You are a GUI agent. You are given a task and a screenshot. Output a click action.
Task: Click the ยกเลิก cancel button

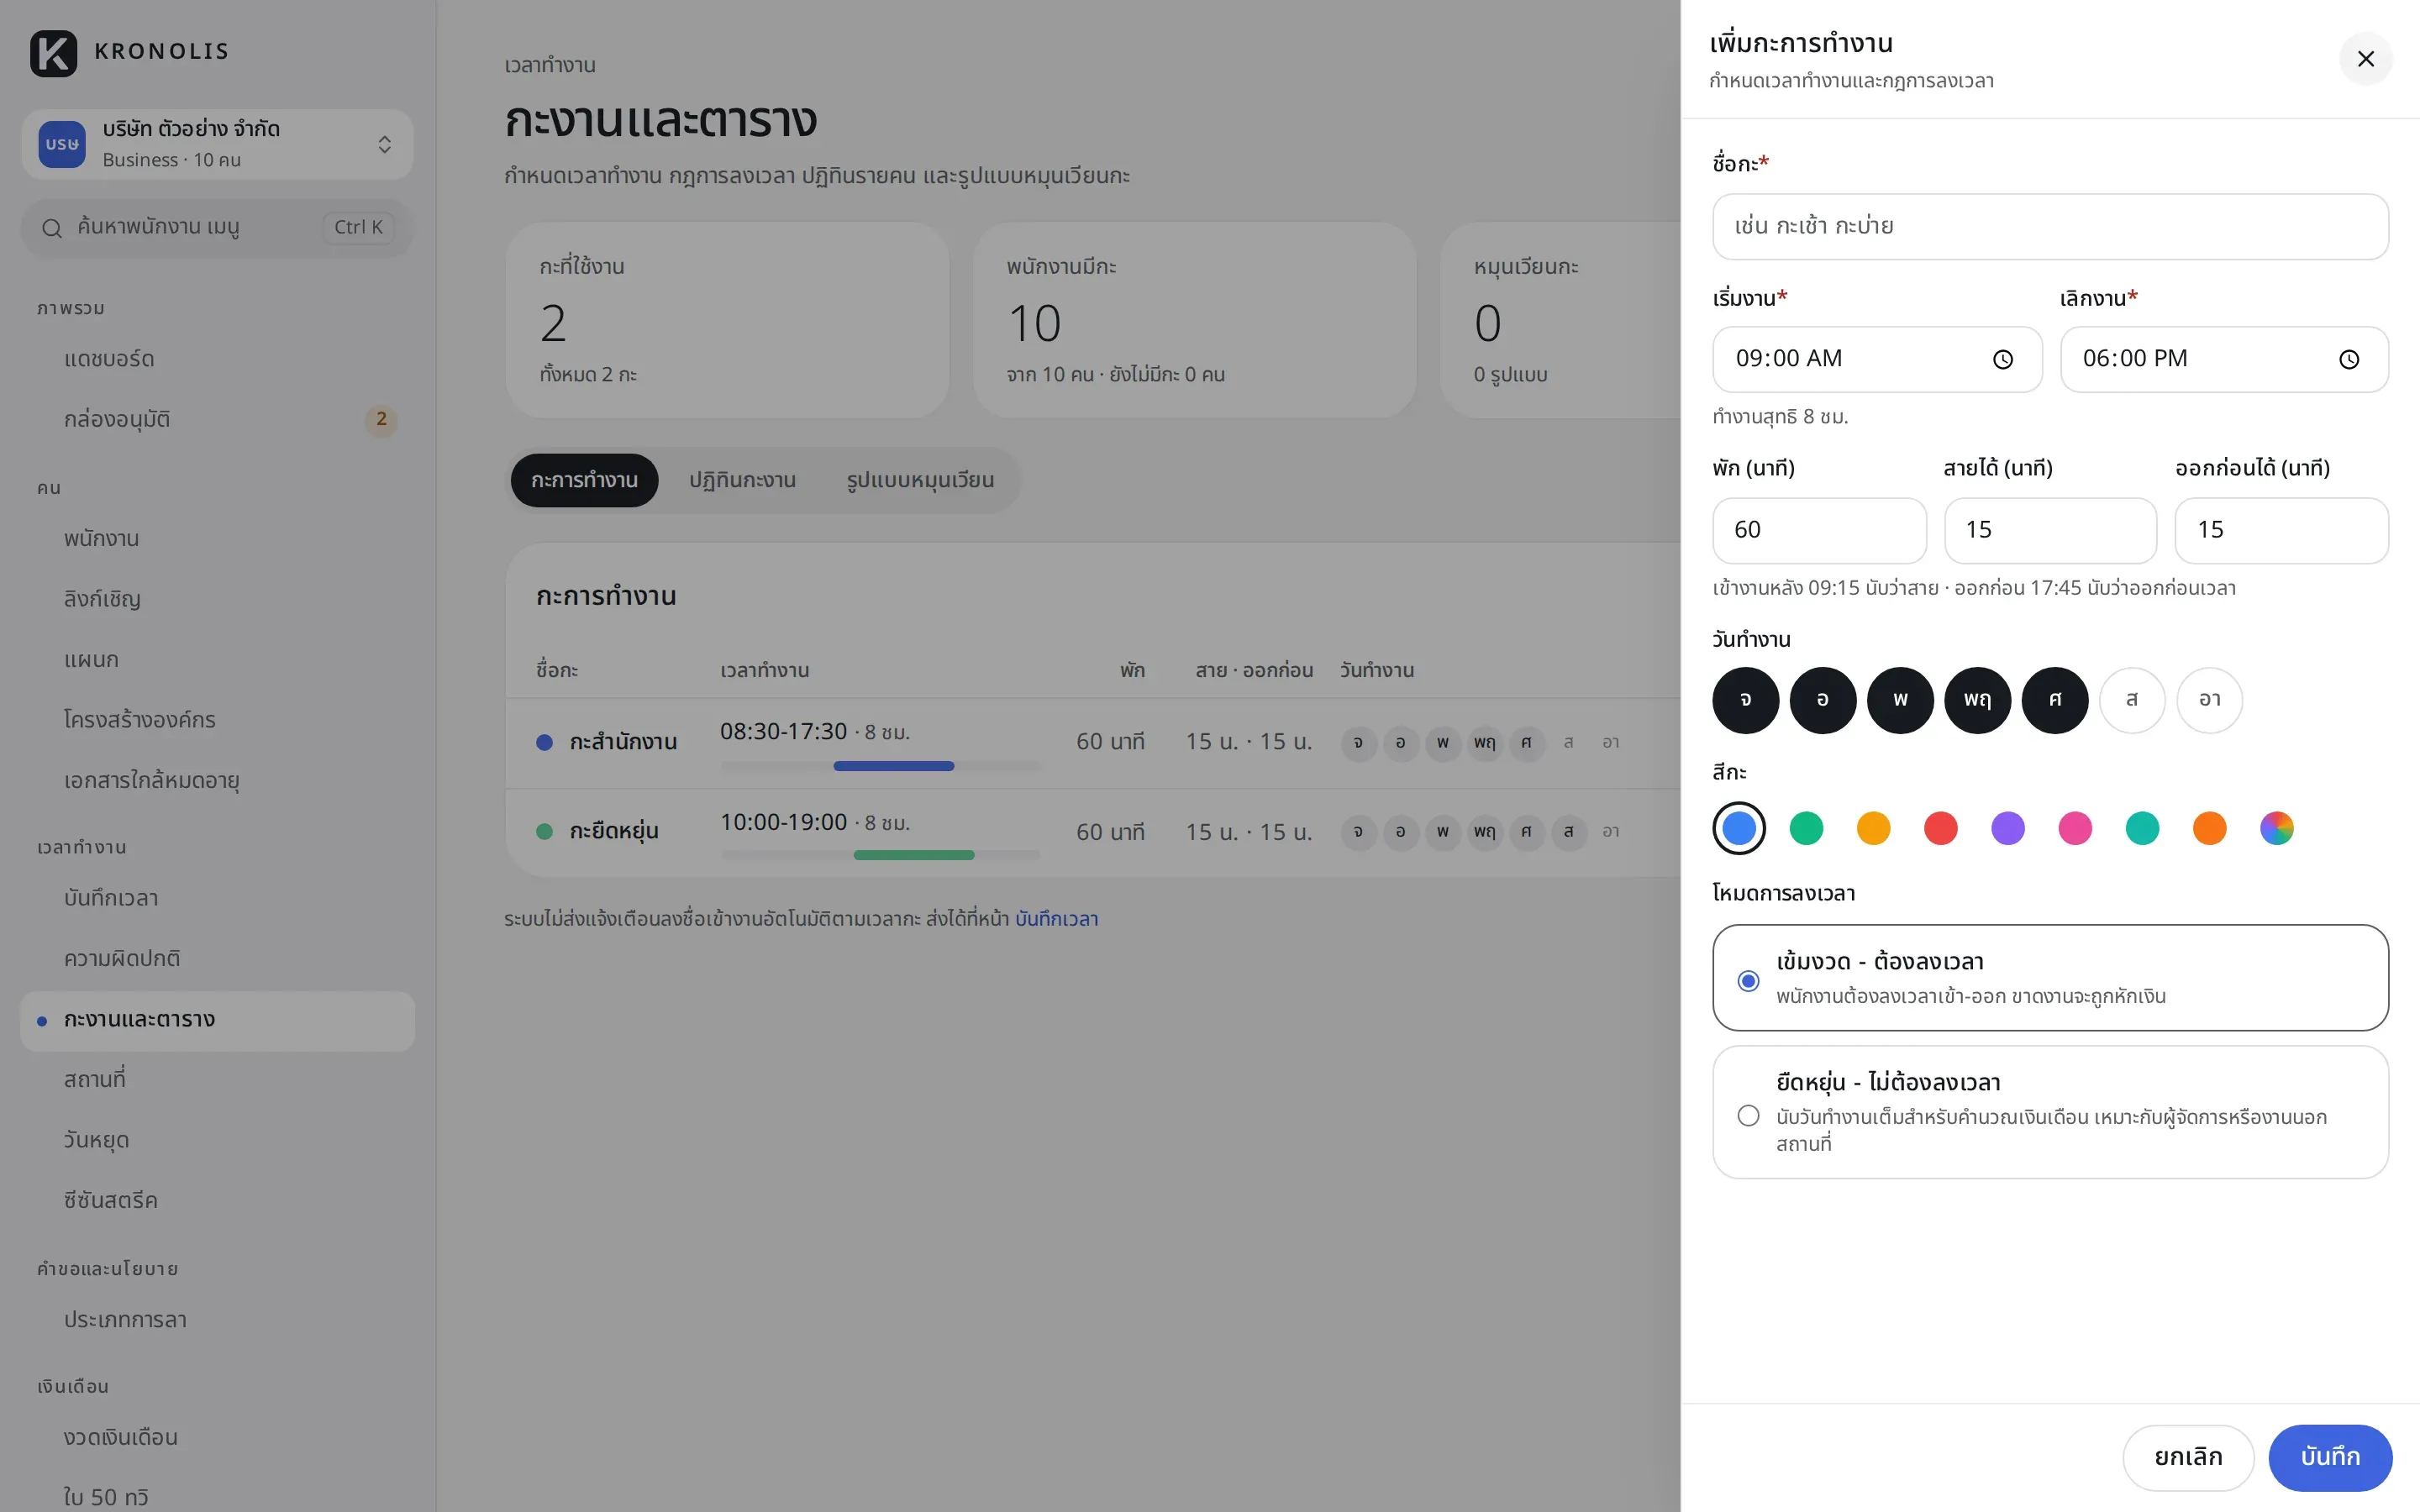coord(2188,1458)
